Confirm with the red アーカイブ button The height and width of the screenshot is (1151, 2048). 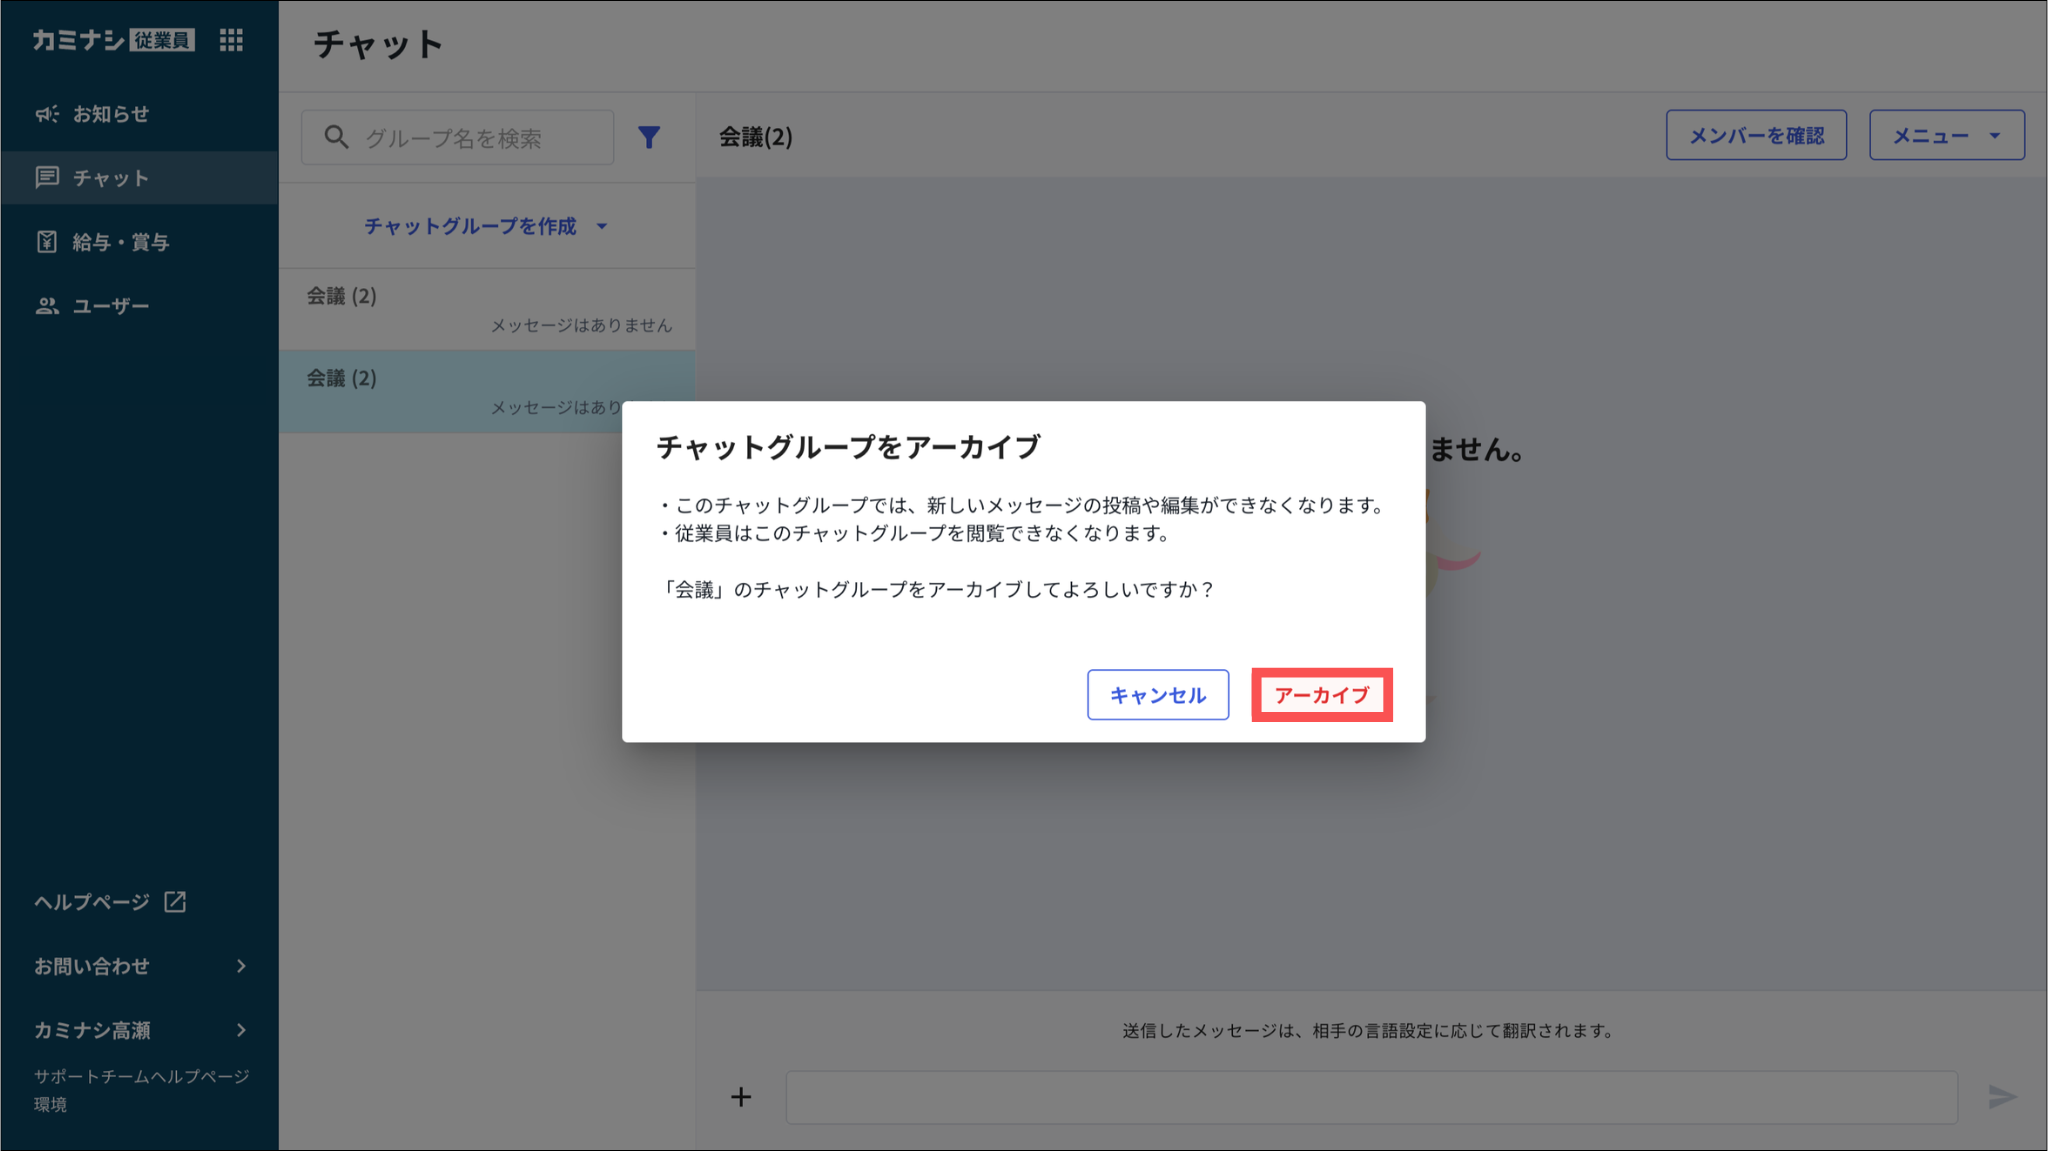(x=1321, y=695)
